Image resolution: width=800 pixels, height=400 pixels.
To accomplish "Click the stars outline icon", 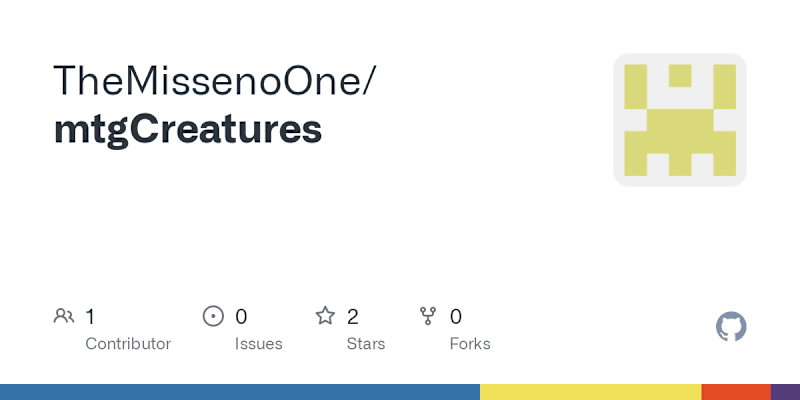I will pos(325,316).
